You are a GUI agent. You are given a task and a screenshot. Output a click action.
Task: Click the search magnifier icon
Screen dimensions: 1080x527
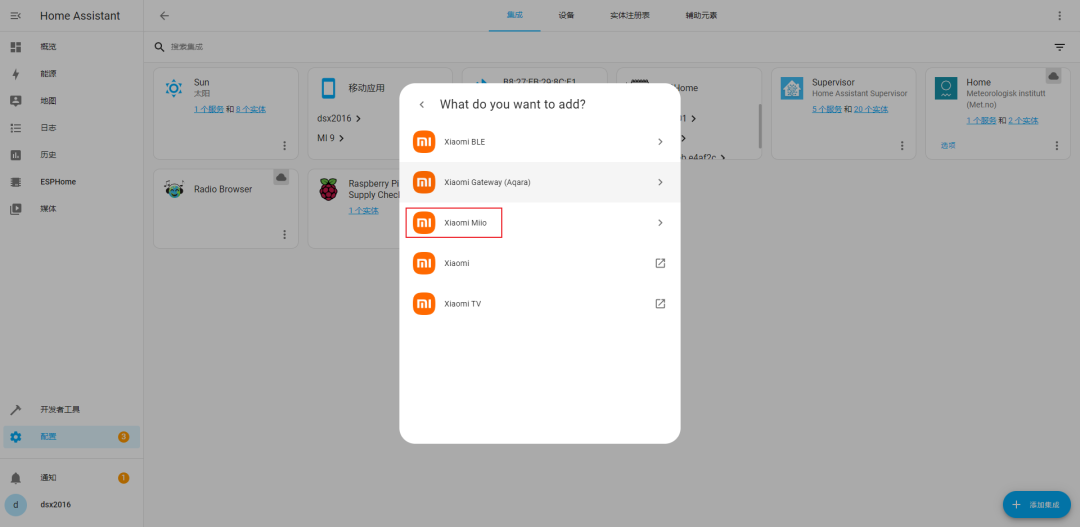pyautogui.click(x=159, y=47)
